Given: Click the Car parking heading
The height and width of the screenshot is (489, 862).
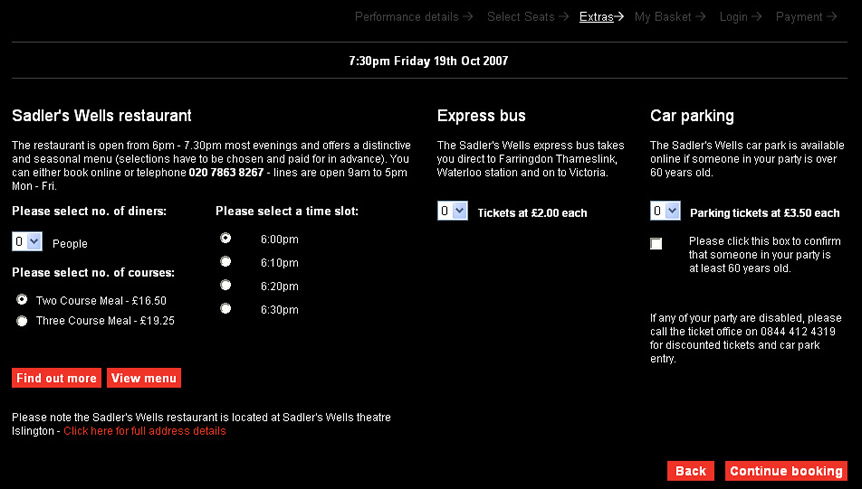Looking at the screenshot, I should 692,116.
